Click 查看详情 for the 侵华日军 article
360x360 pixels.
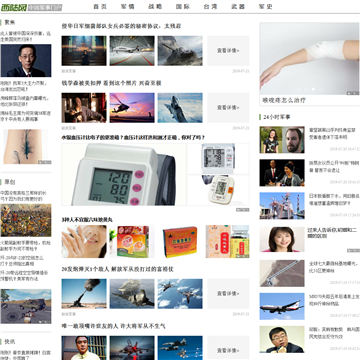pyautogui.click(x=228, y=51)
